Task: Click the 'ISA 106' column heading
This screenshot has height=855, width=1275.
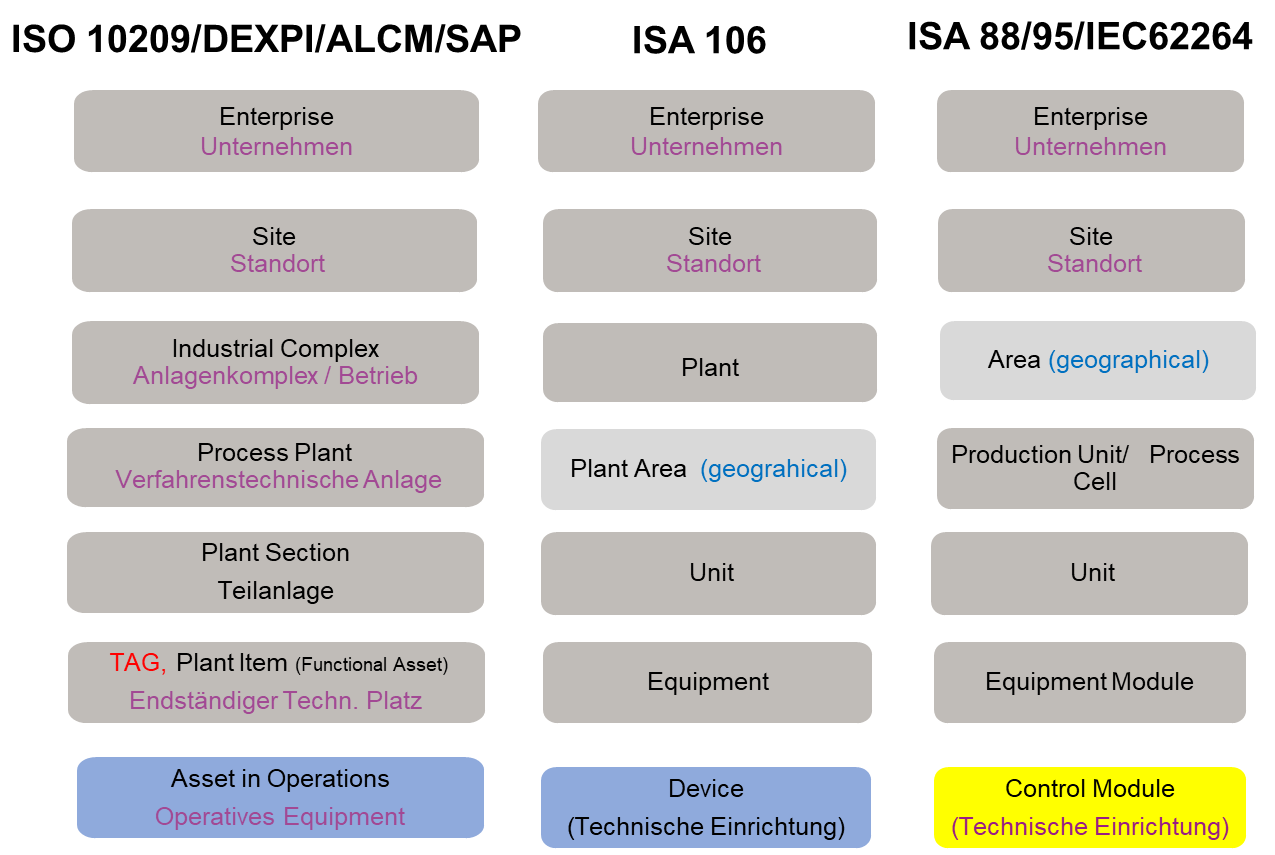Action: [699, 41]
